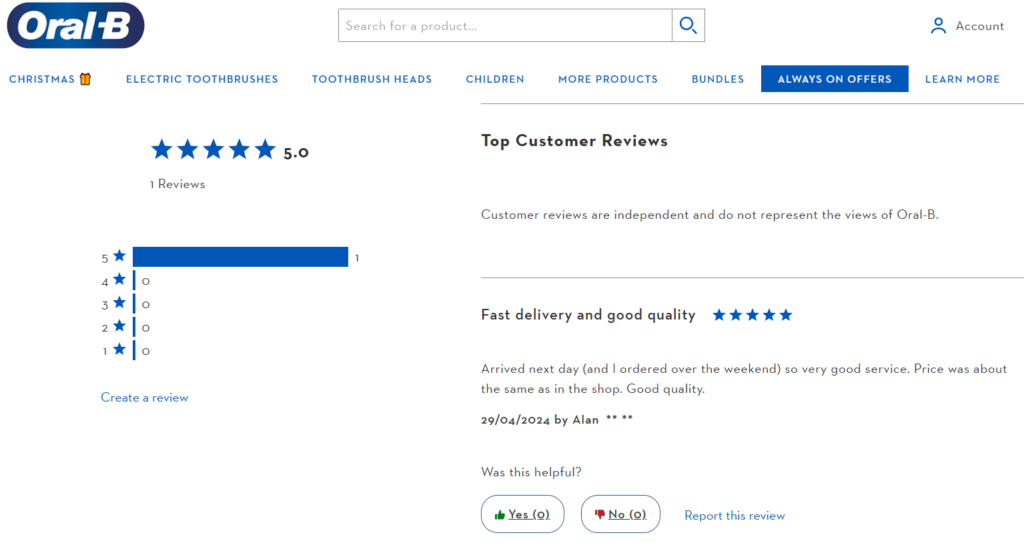Expand the More Products menu
The image size is (1024, 553).
(x=608, y=79)
